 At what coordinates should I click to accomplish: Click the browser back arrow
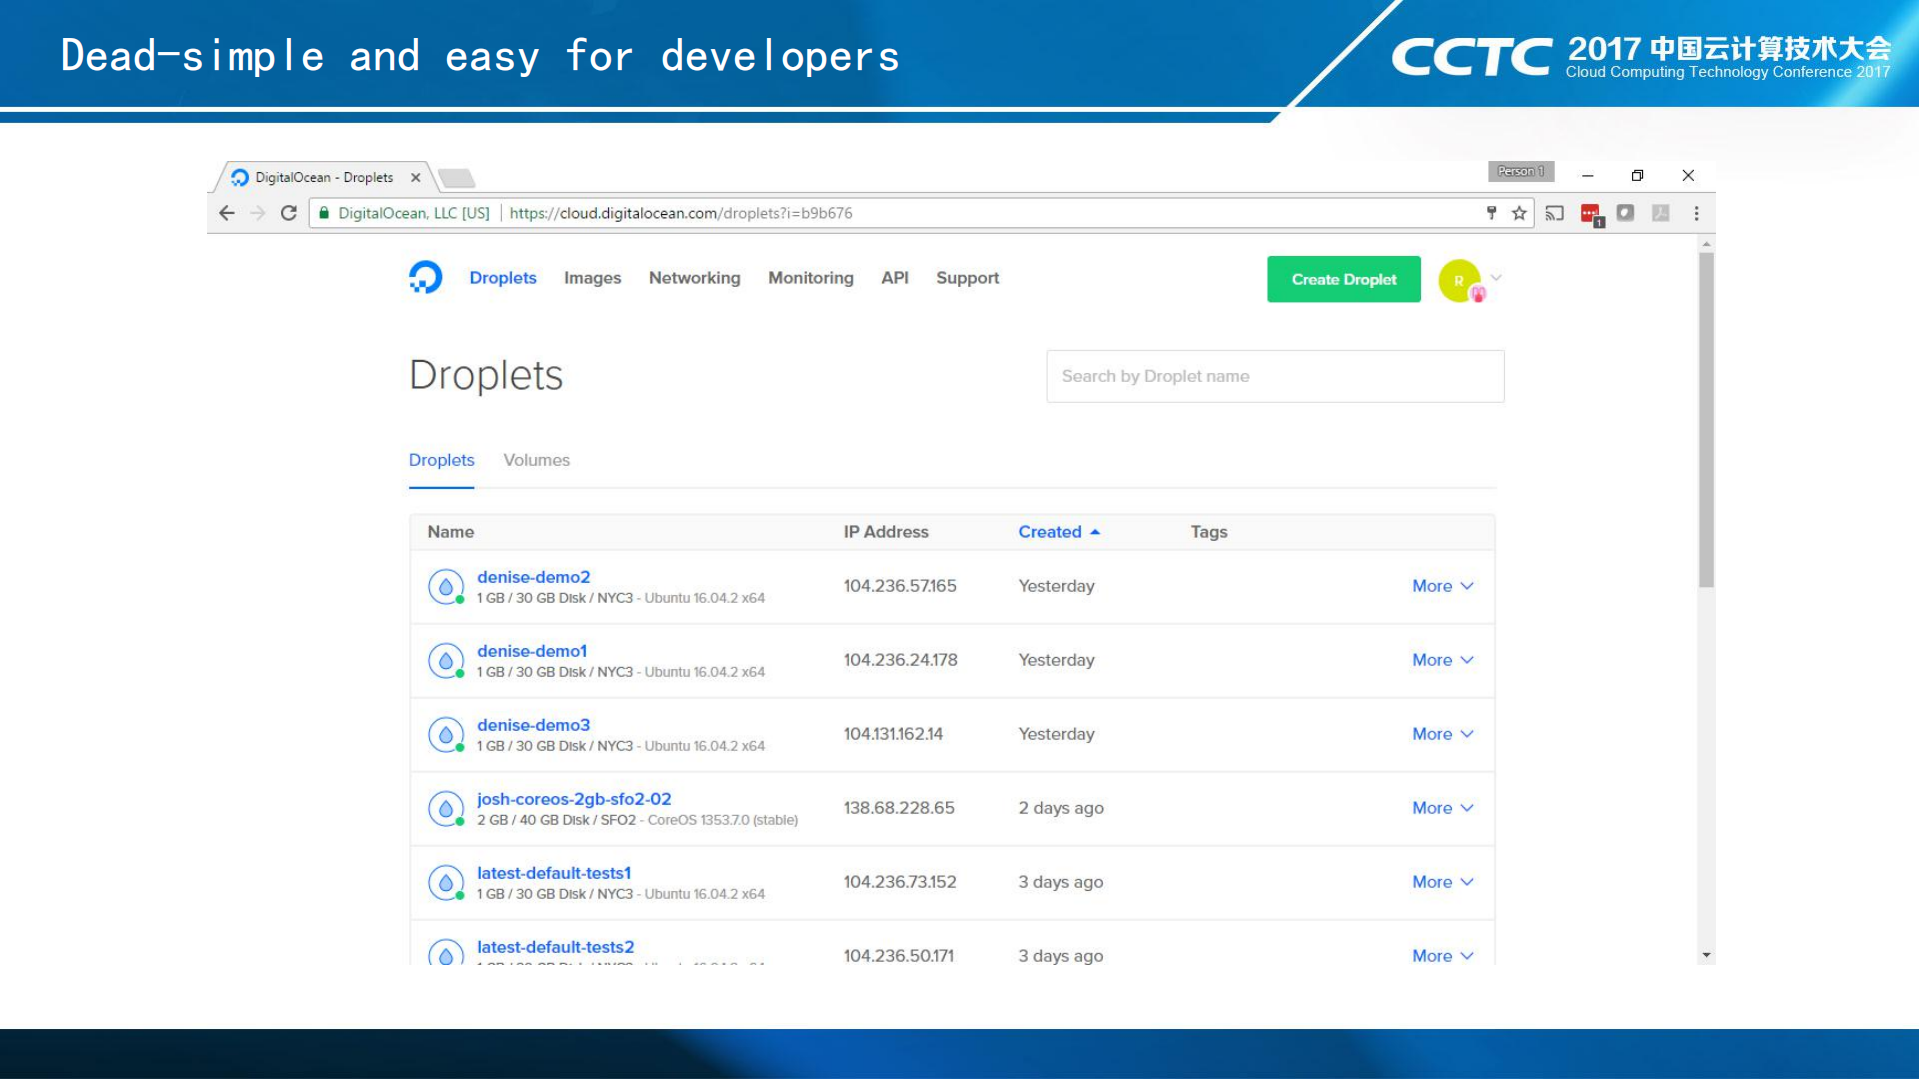pyautogui.click(x=227, y=213)
